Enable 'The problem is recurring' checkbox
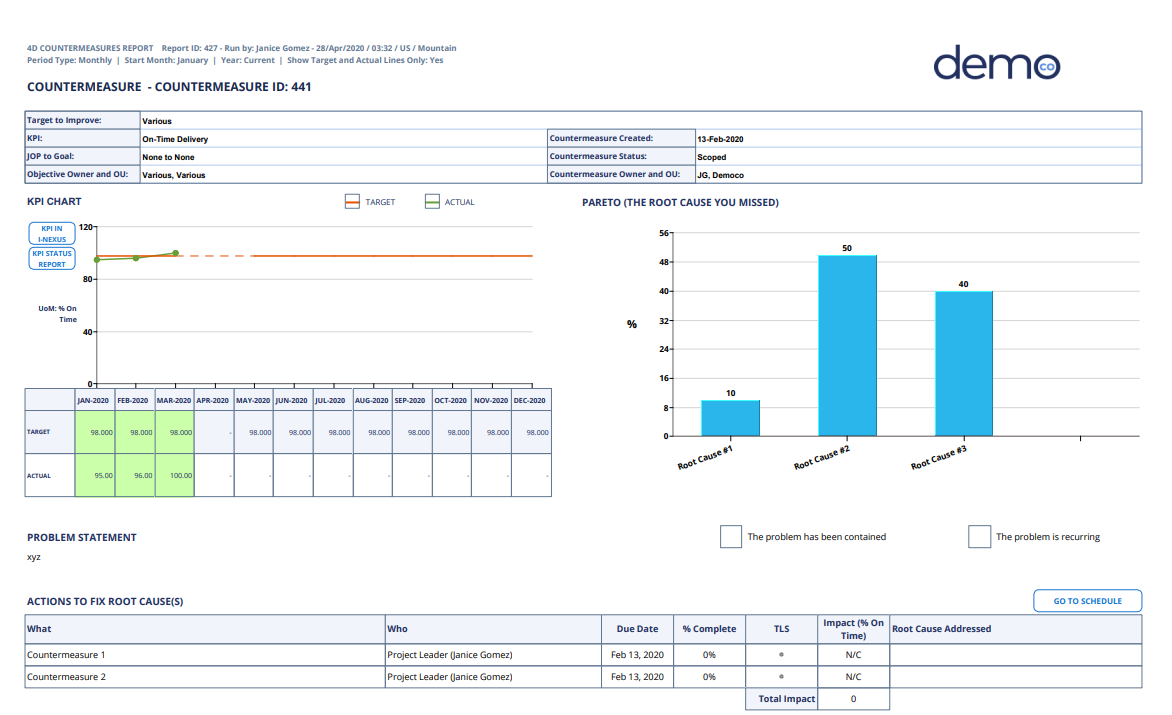The height and width of the screenshot is (715, 1172). [979, 536]
